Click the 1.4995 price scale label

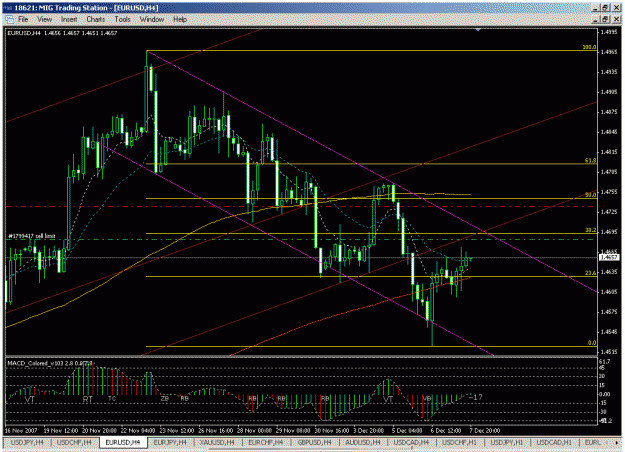(x=609, y=32)
